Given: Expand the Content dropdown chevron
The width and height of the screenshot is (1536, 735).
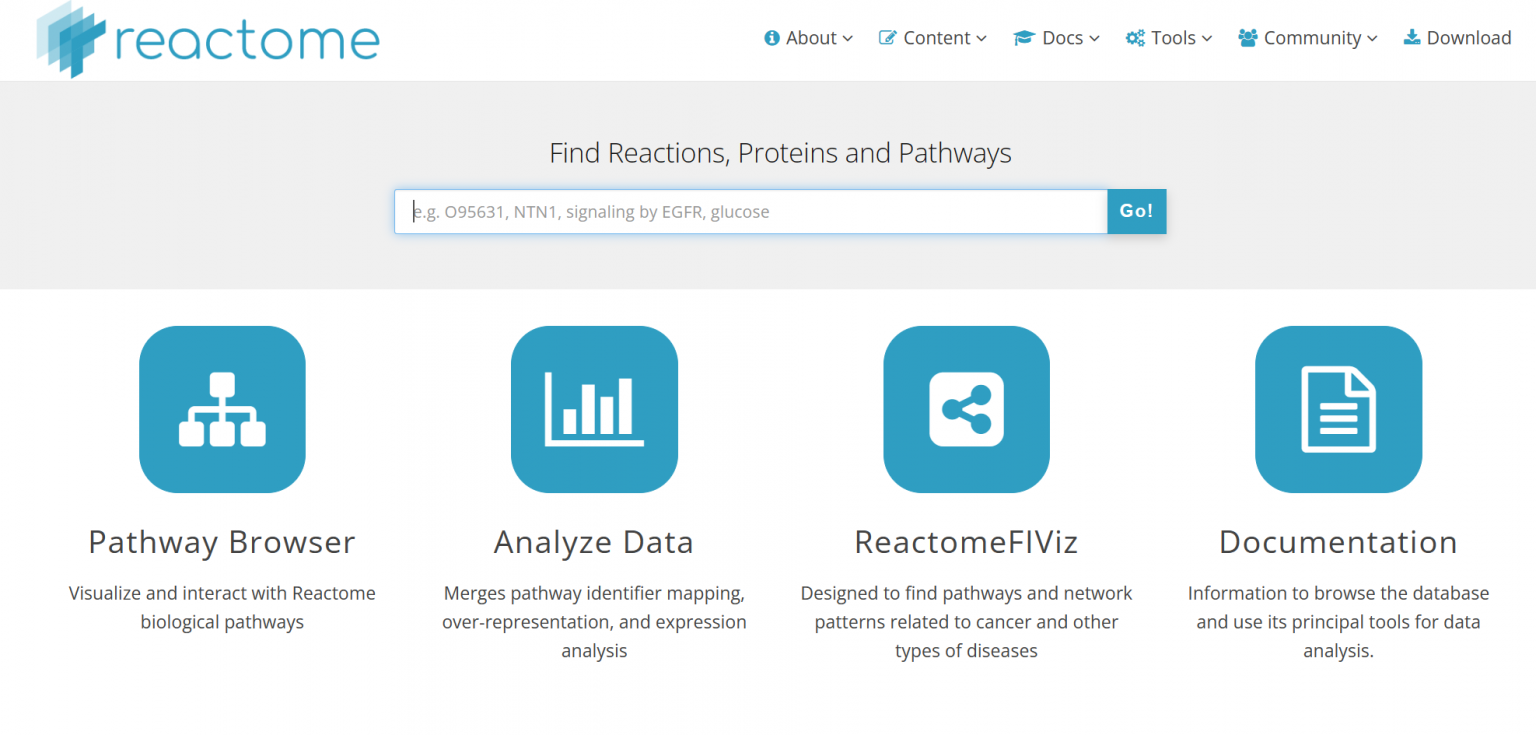Looking at the screenshot, I should [x=982, y=39].
